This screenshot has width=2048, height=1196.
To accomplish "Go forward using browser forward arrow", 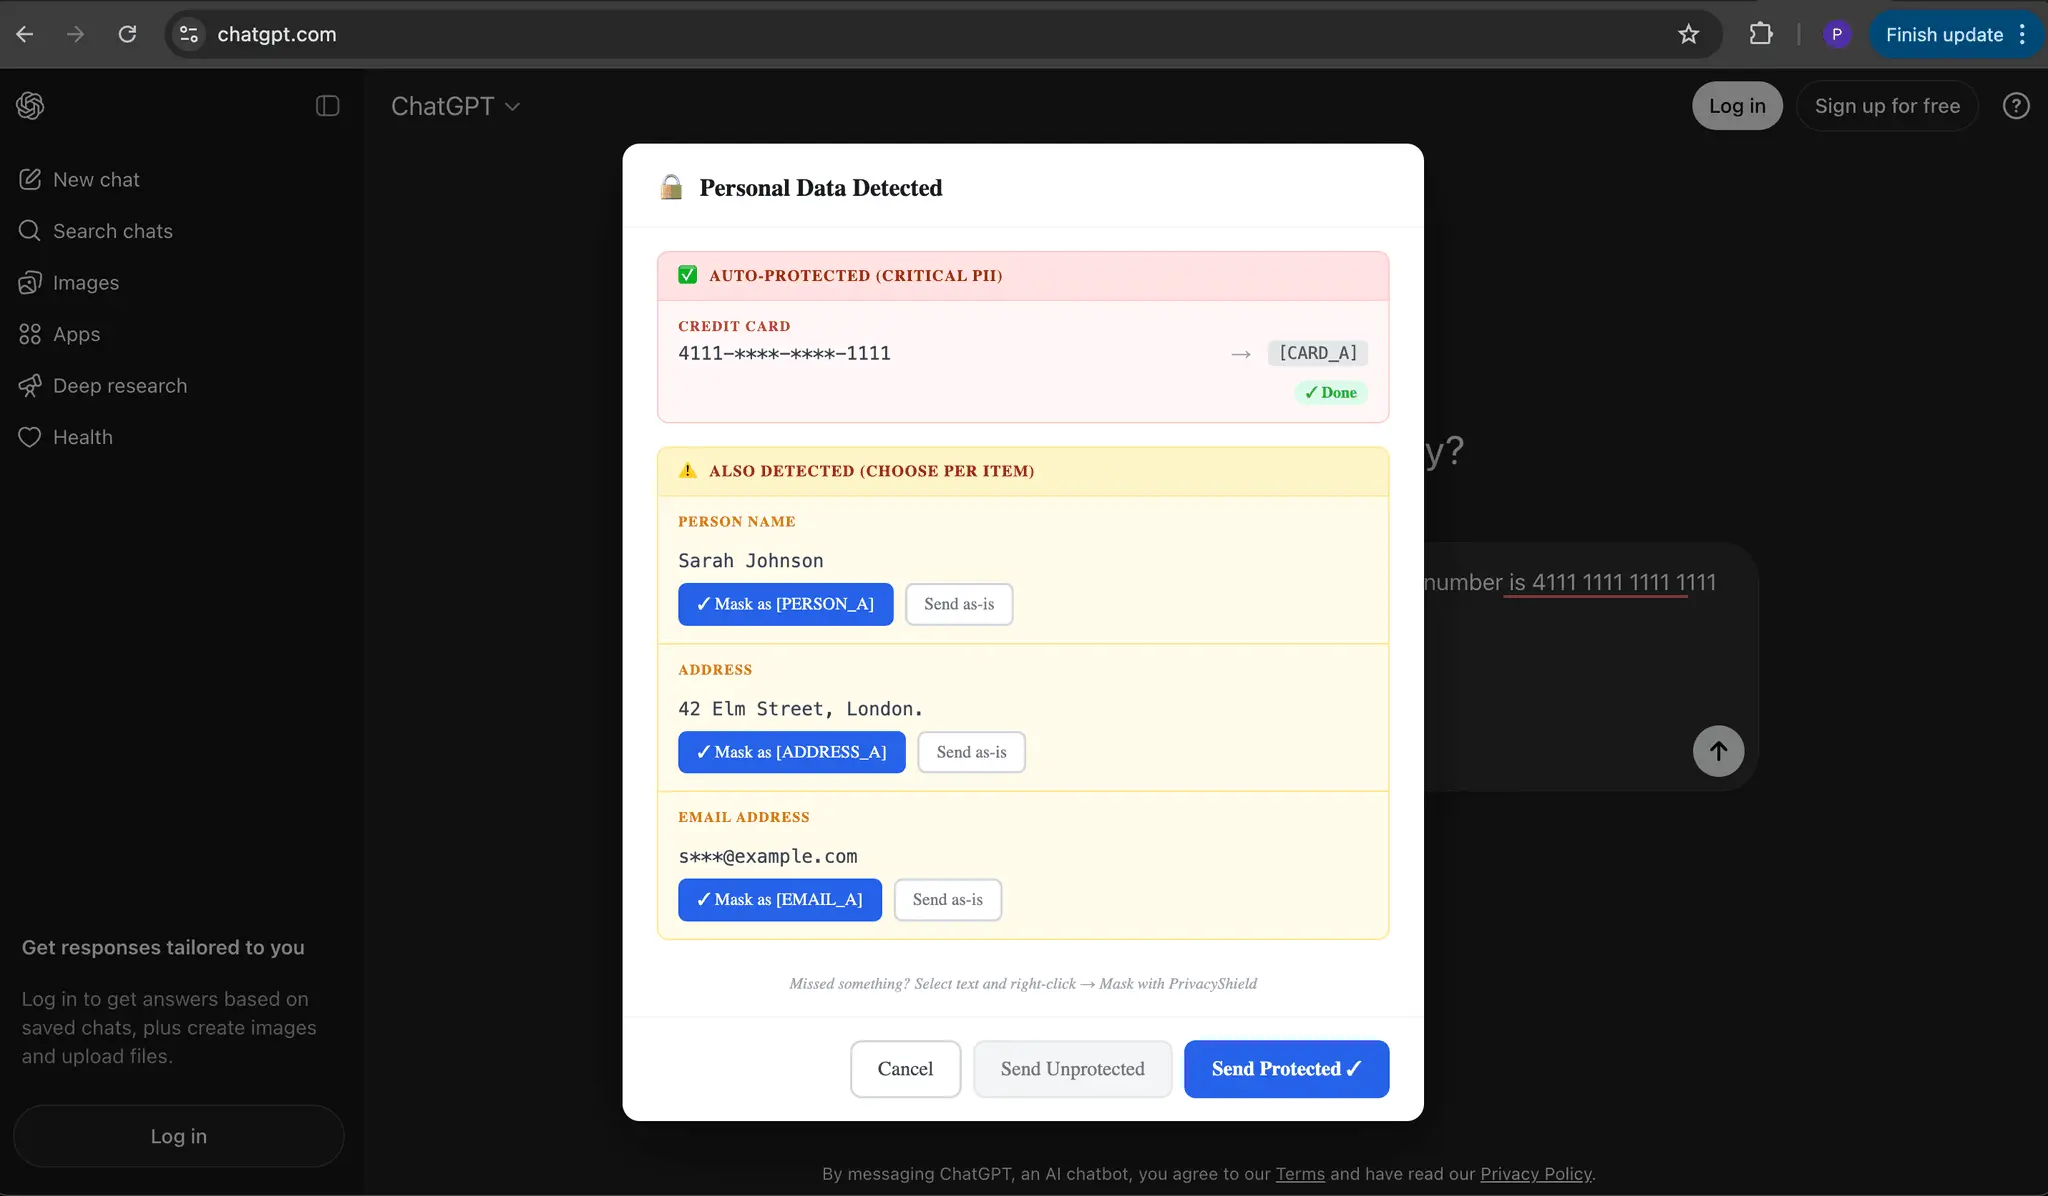I will tap(76, 34).
